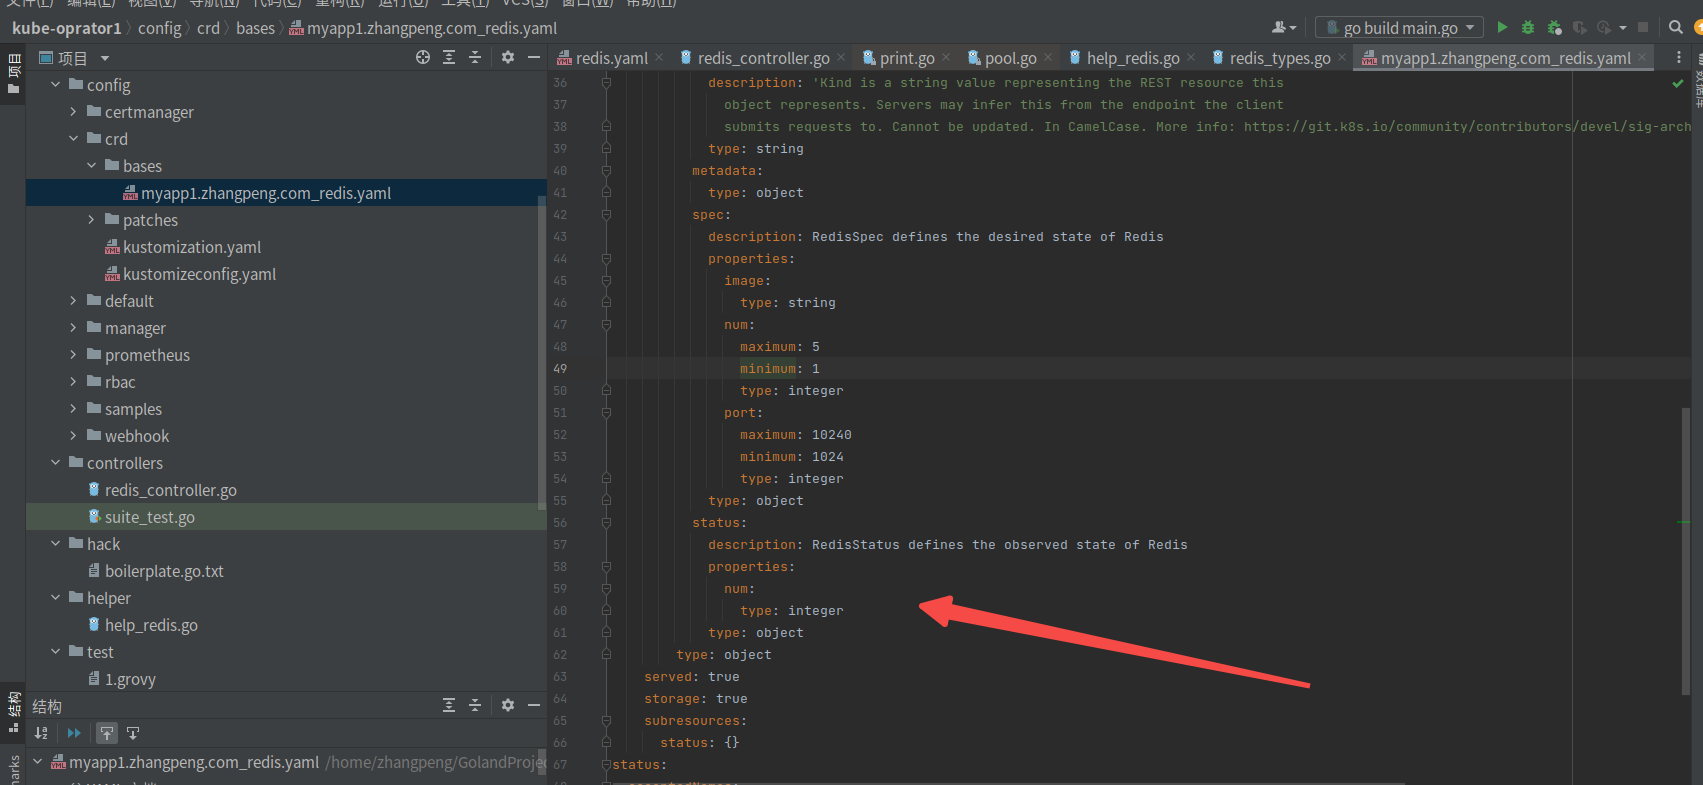Image resolution: width=1703 pixels, height=785 pixels.
Task: Open the user account icon menu
Action: [x=1284, y=28]
